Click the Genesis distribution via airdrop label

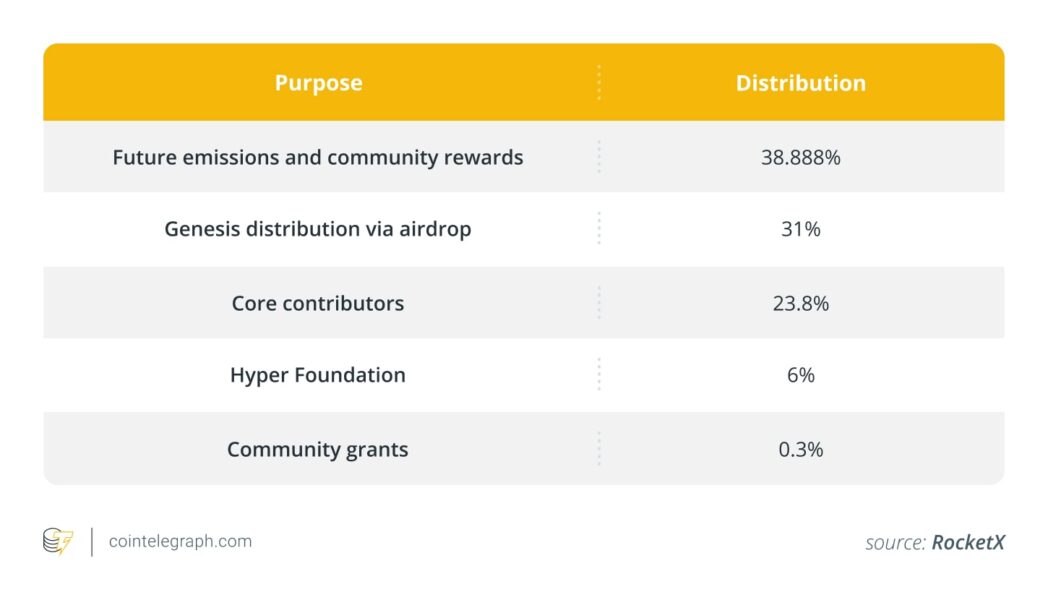(x=318, y=229)
